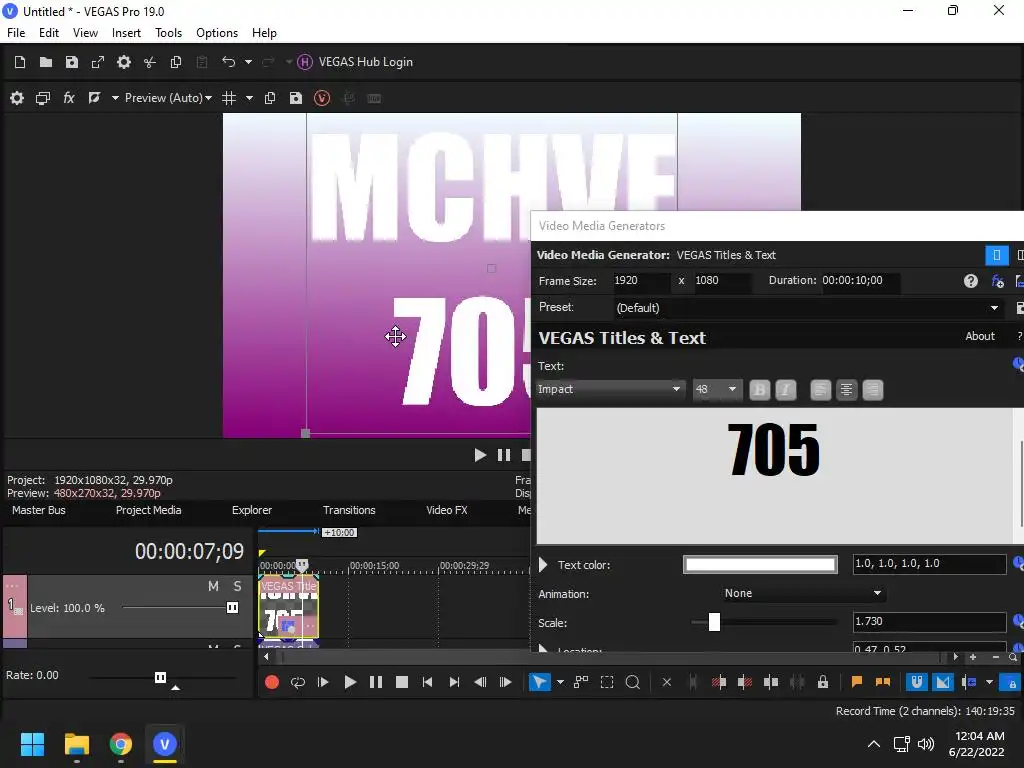The width and height of the screenshot is (1024, 768).
Task: Center-align the title text
Action: click(846, 390)
